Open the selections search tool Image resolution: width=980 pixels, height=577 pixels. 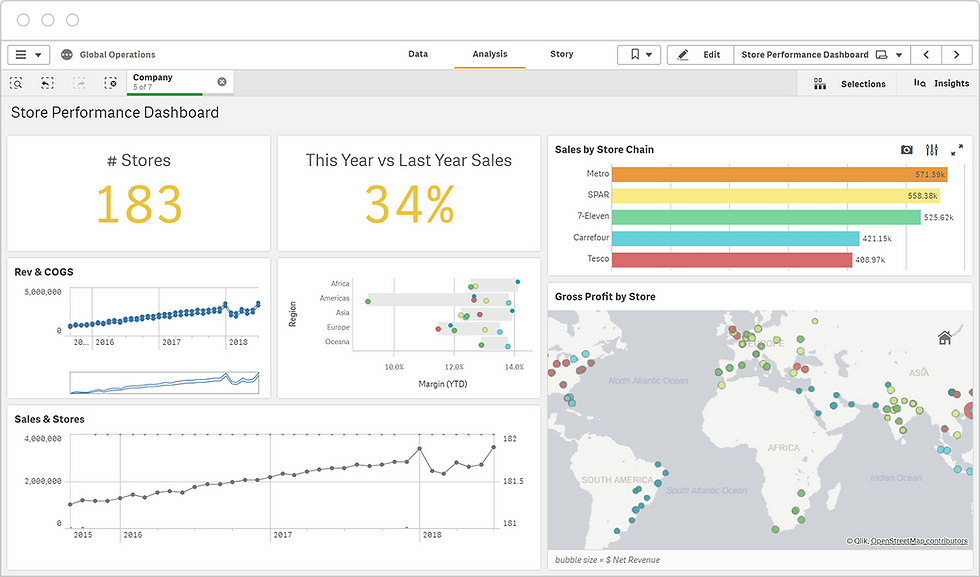(x=16, y=83)
